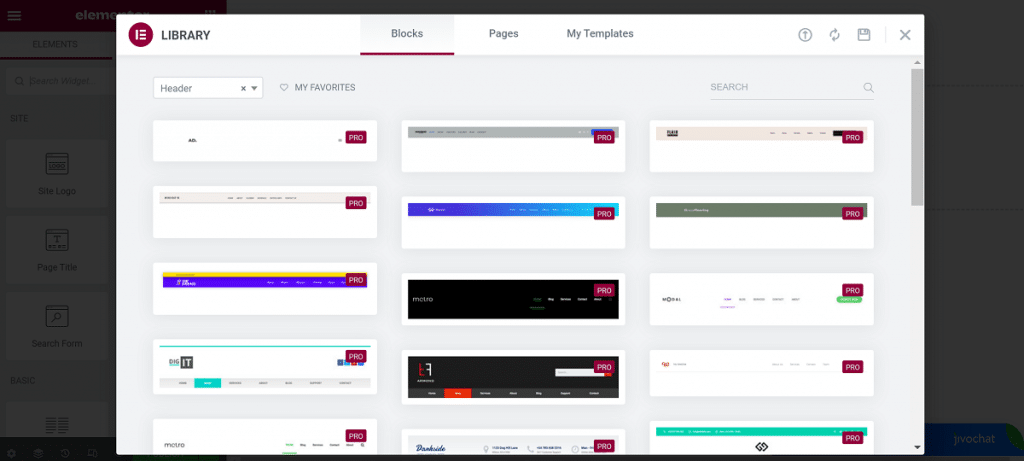This screenshot has width=1024, height=461.
Task: Click PRO badge on black metro template
Action: (x=604, y=291)
